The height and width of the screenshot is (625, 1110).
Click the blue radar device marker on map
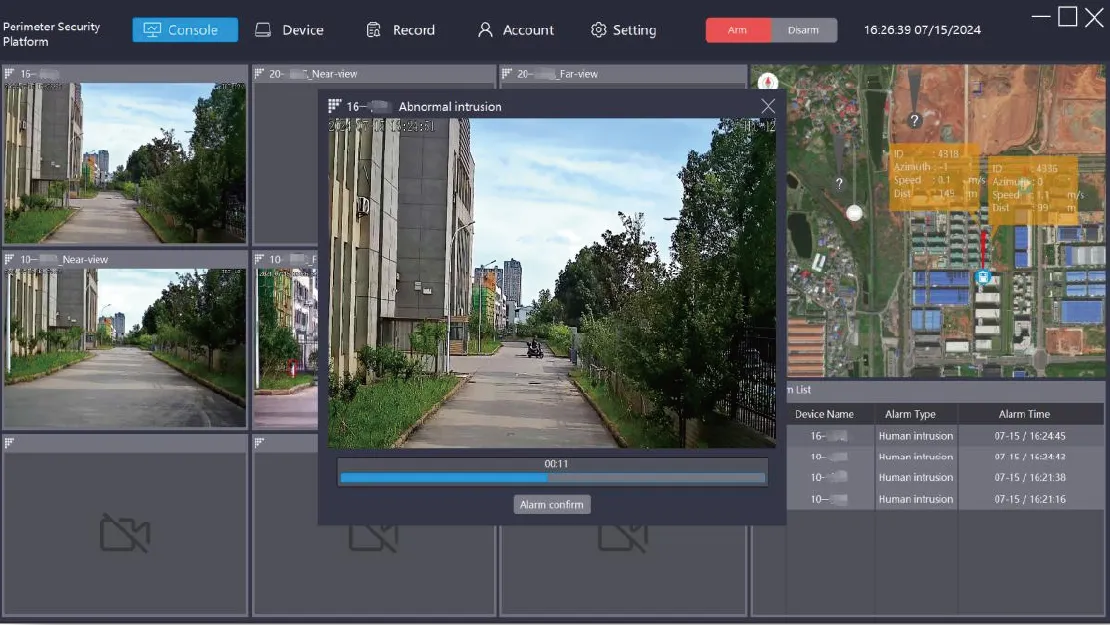point(983,277)
